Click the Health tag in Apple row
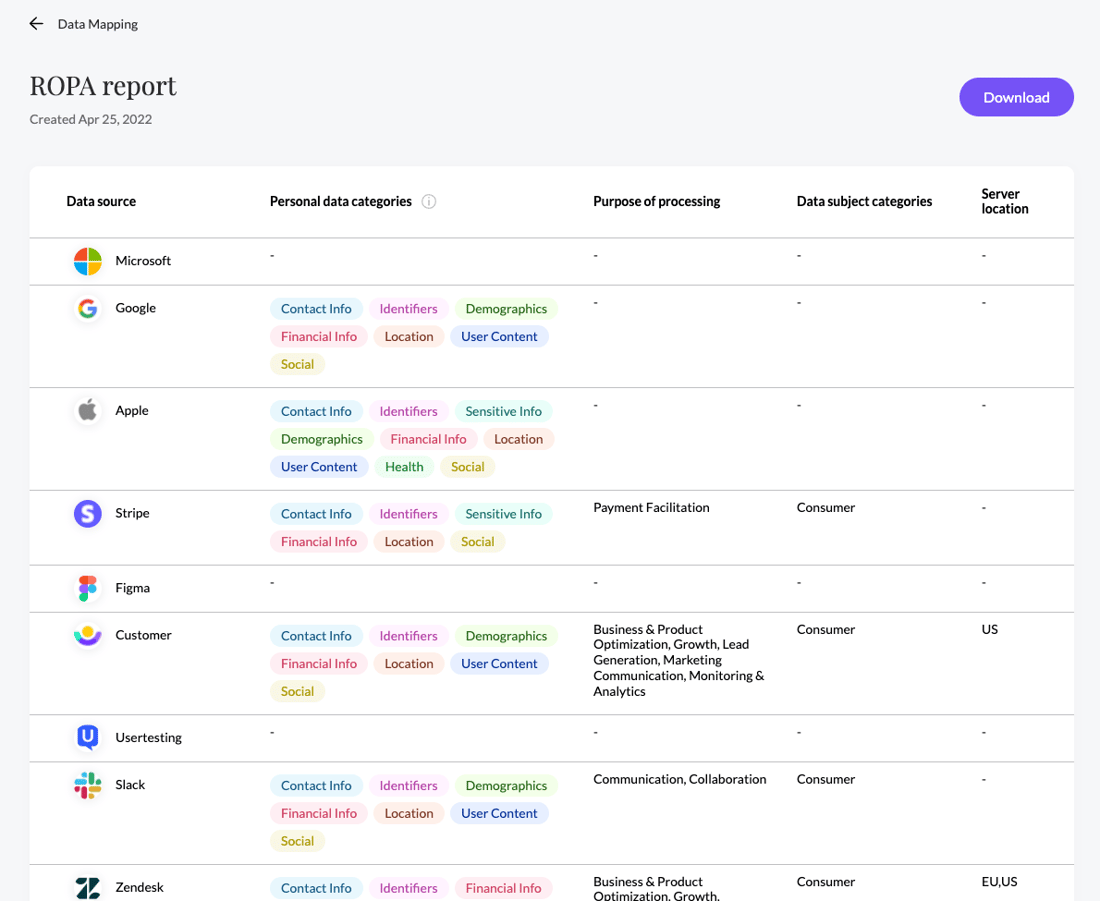Screen dimensions: 1100x901 pos(404,466)
